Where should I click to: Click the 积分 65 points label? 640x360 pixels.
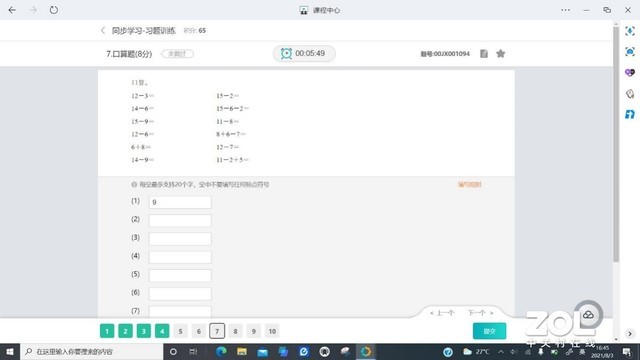coord(195,31)
